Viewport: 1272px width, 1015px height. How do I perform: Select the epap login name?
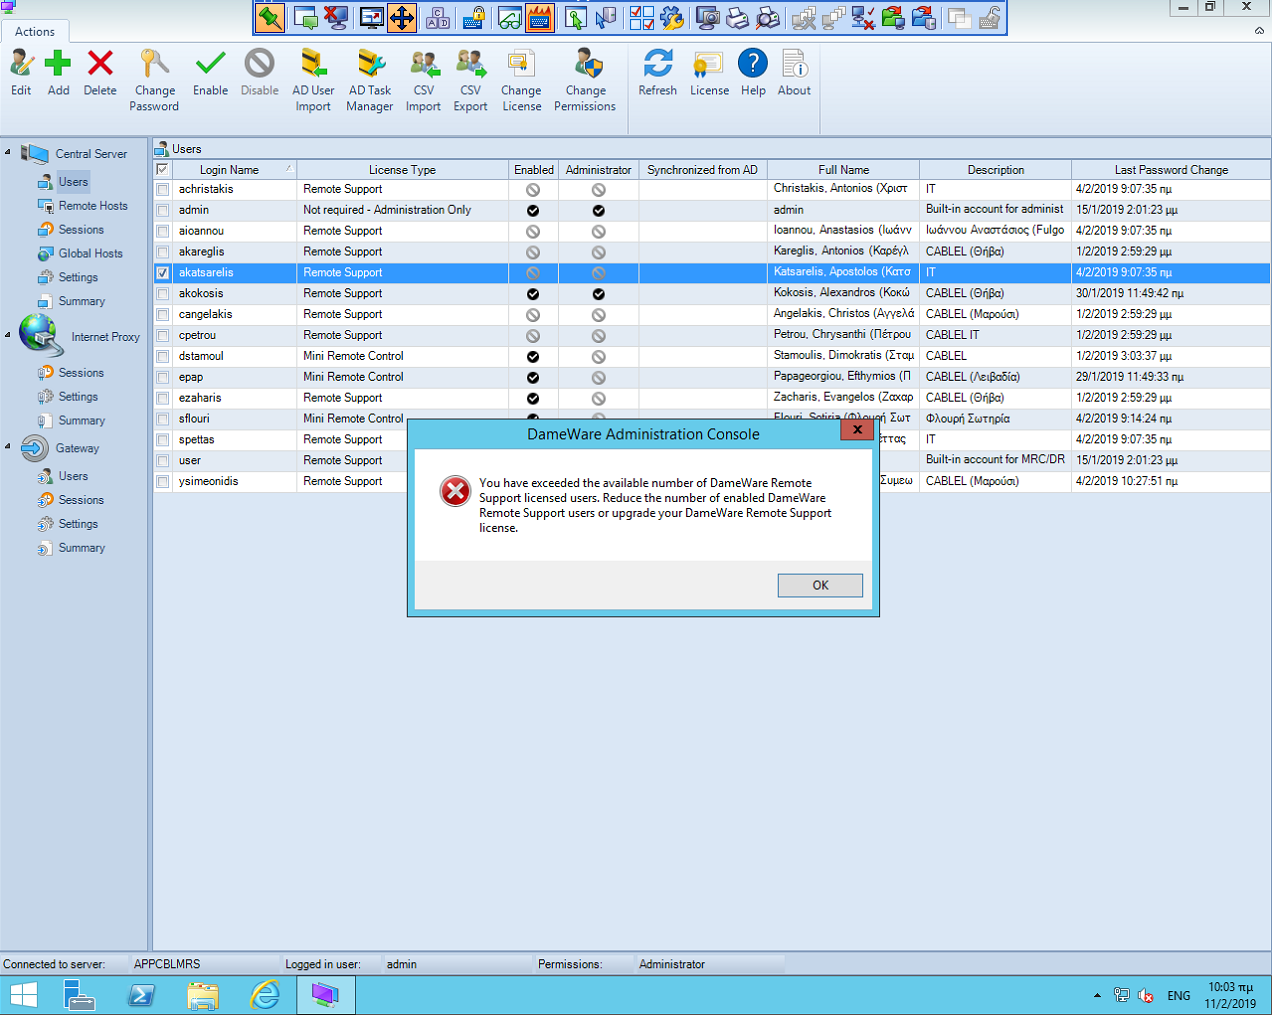(191, 377)
